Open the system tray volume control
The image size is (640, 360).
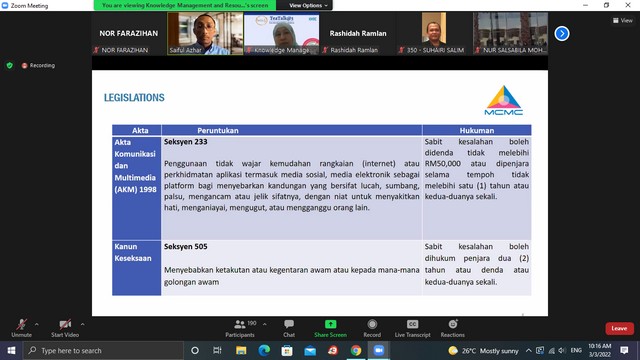(562, 351)
